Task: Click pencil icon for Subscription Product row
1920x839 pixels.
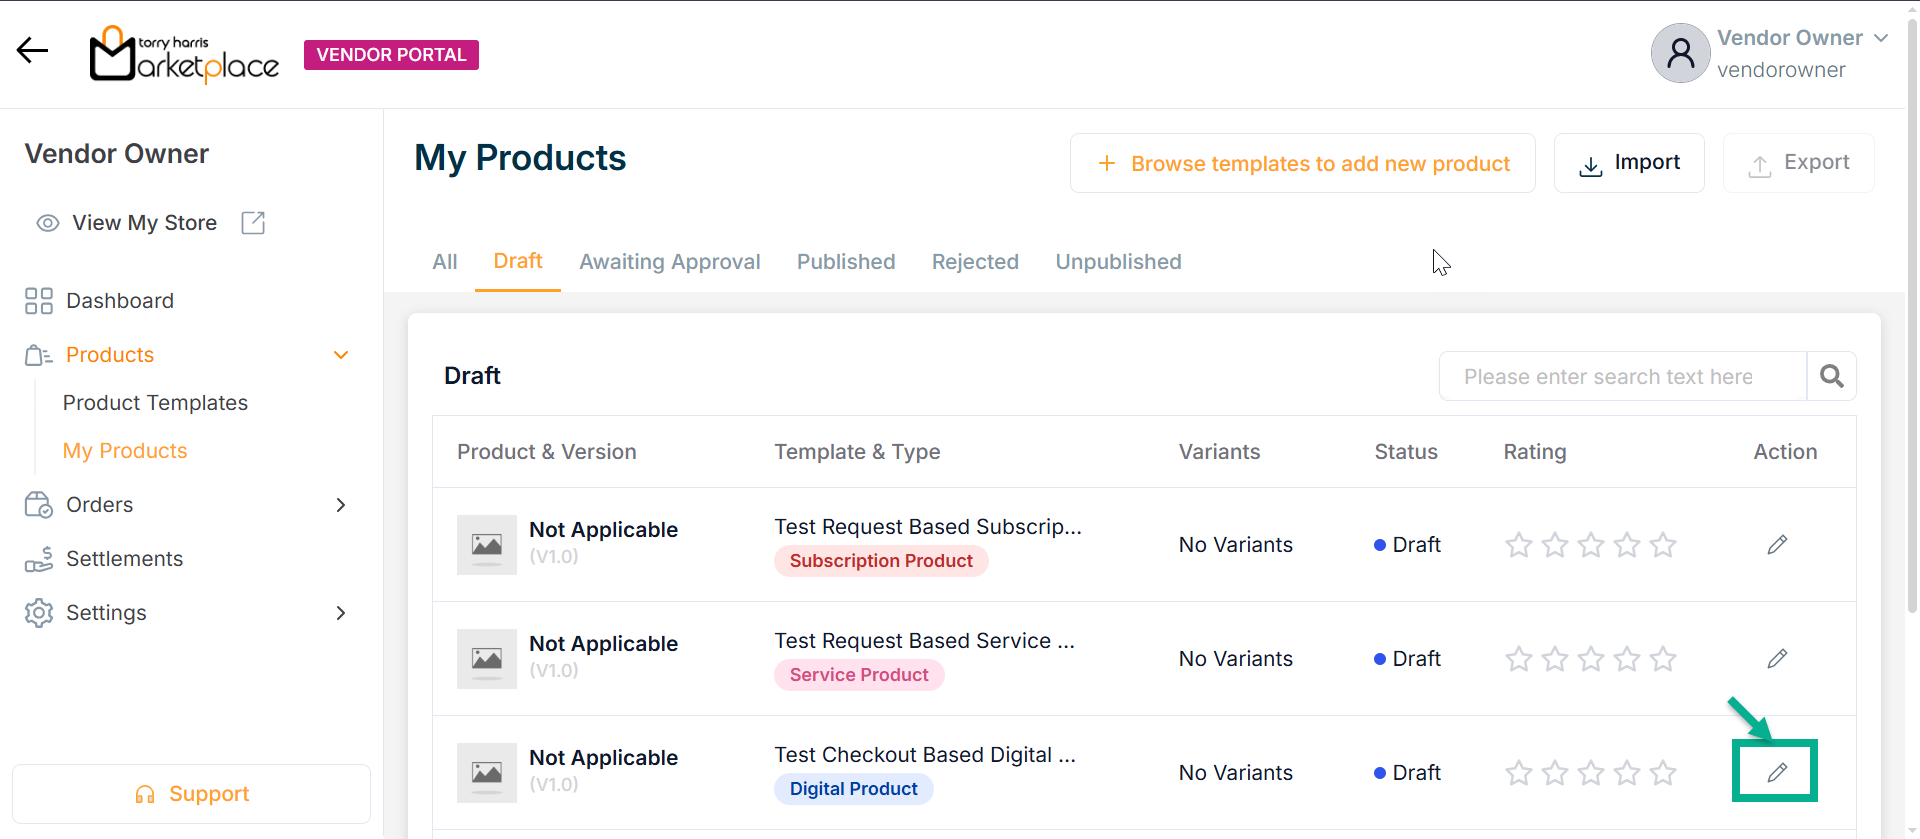Action: [1776, 545]
